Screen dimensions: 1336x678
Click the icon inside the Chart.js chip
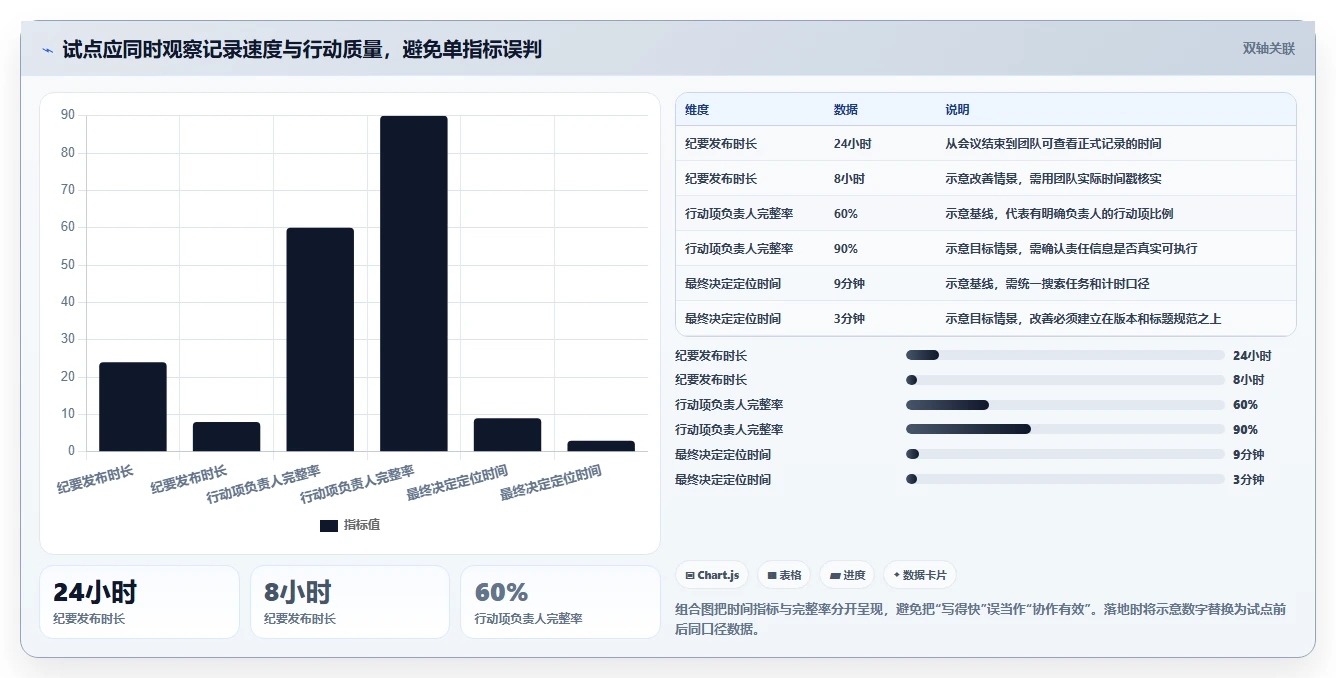tap(690, 575)
